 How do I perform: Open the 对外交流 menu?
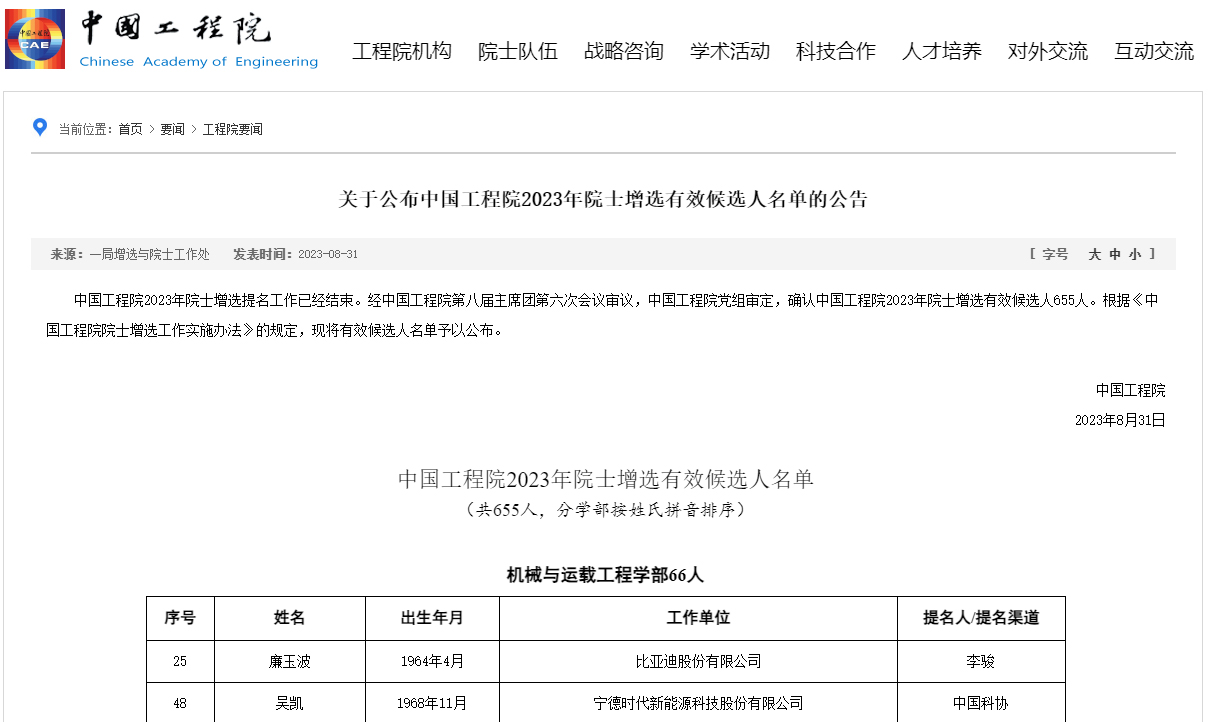[1046, 51]
